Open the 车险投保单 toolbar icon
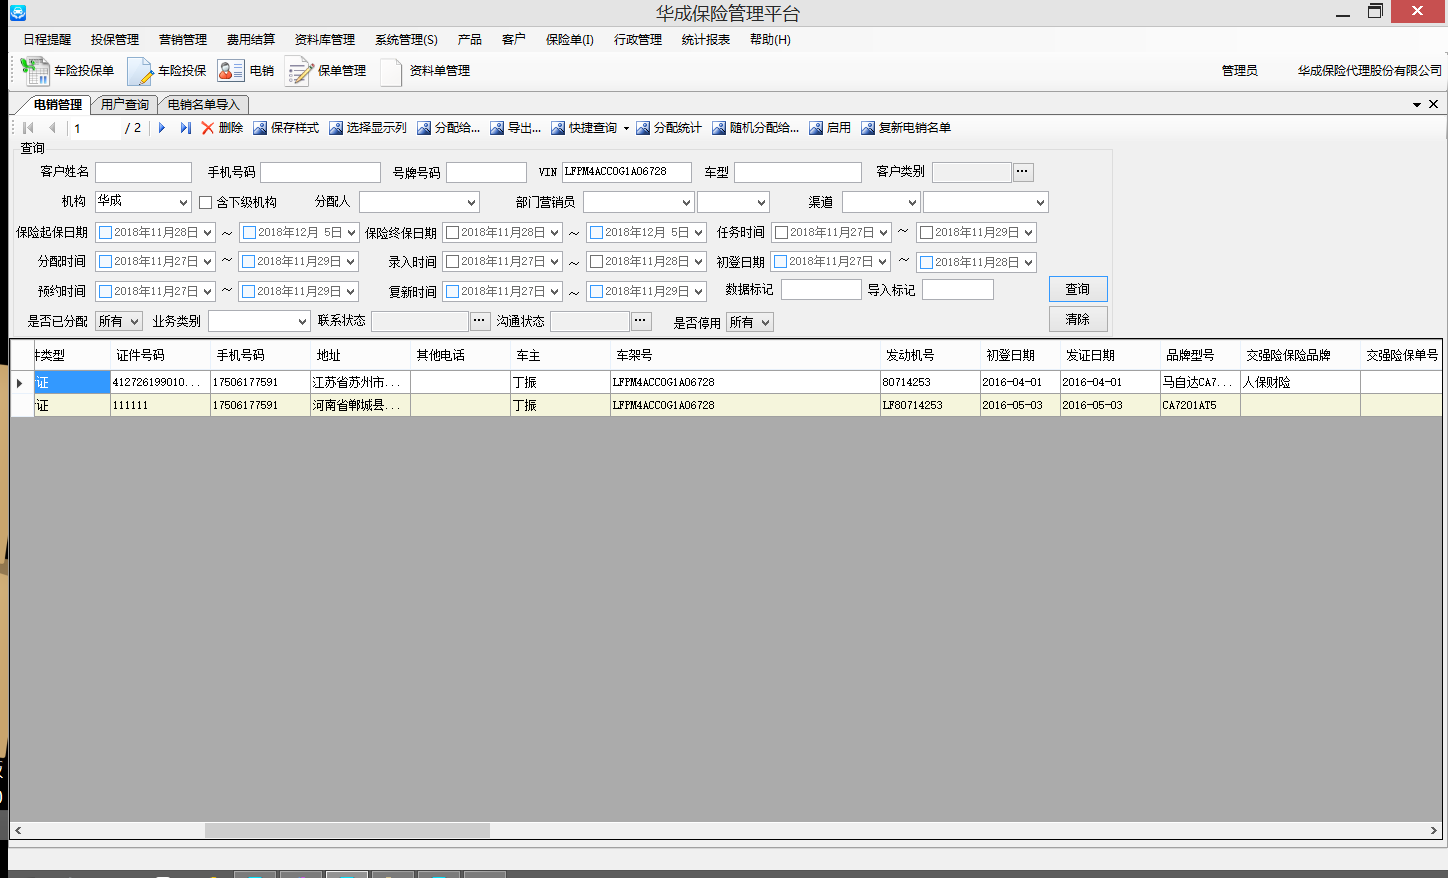Screen dimensions: 1448x878 point(36,71)
